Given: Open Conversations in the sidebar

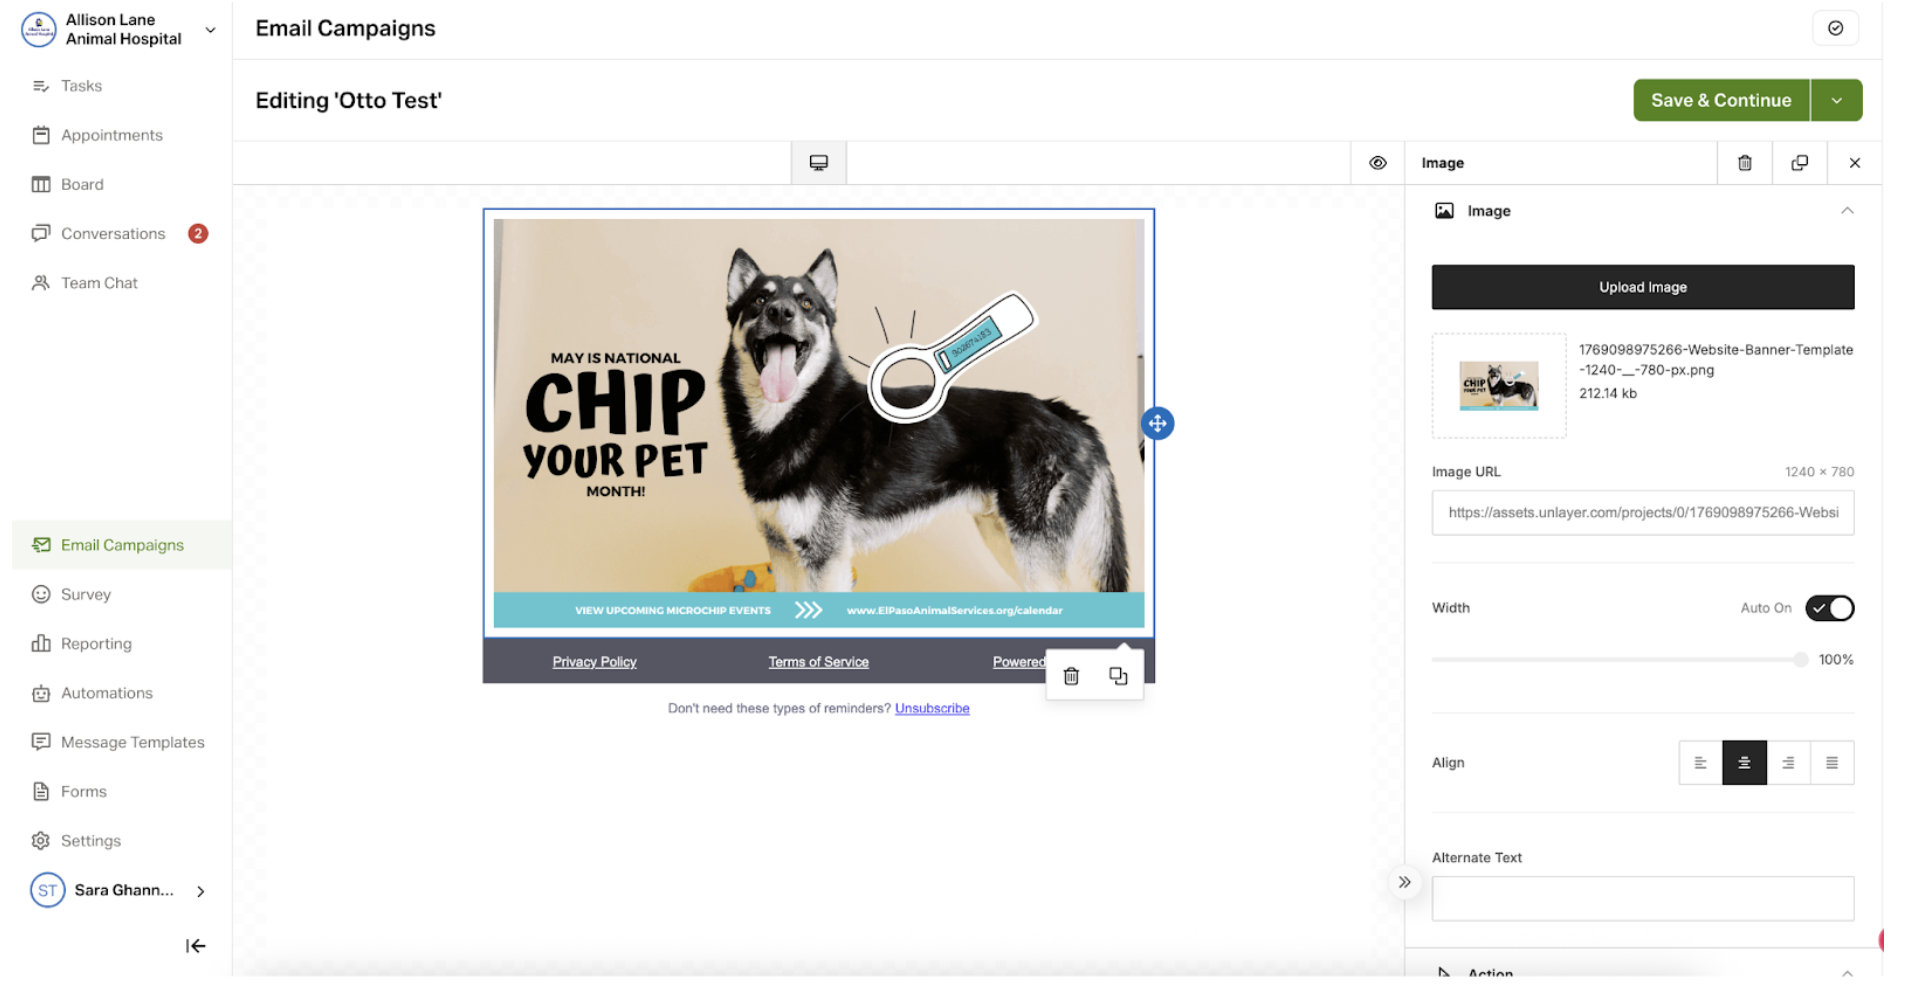Looking at the screenshot, I should tap(113, 234).
